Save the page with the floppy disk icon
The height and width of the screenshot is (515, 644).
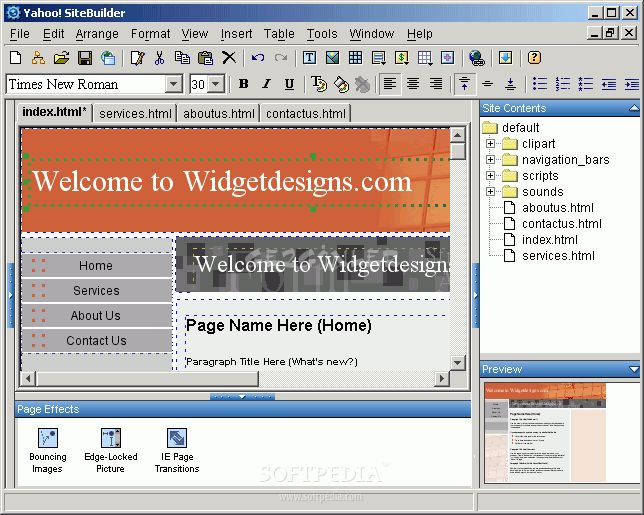click(x=85, y=58)
